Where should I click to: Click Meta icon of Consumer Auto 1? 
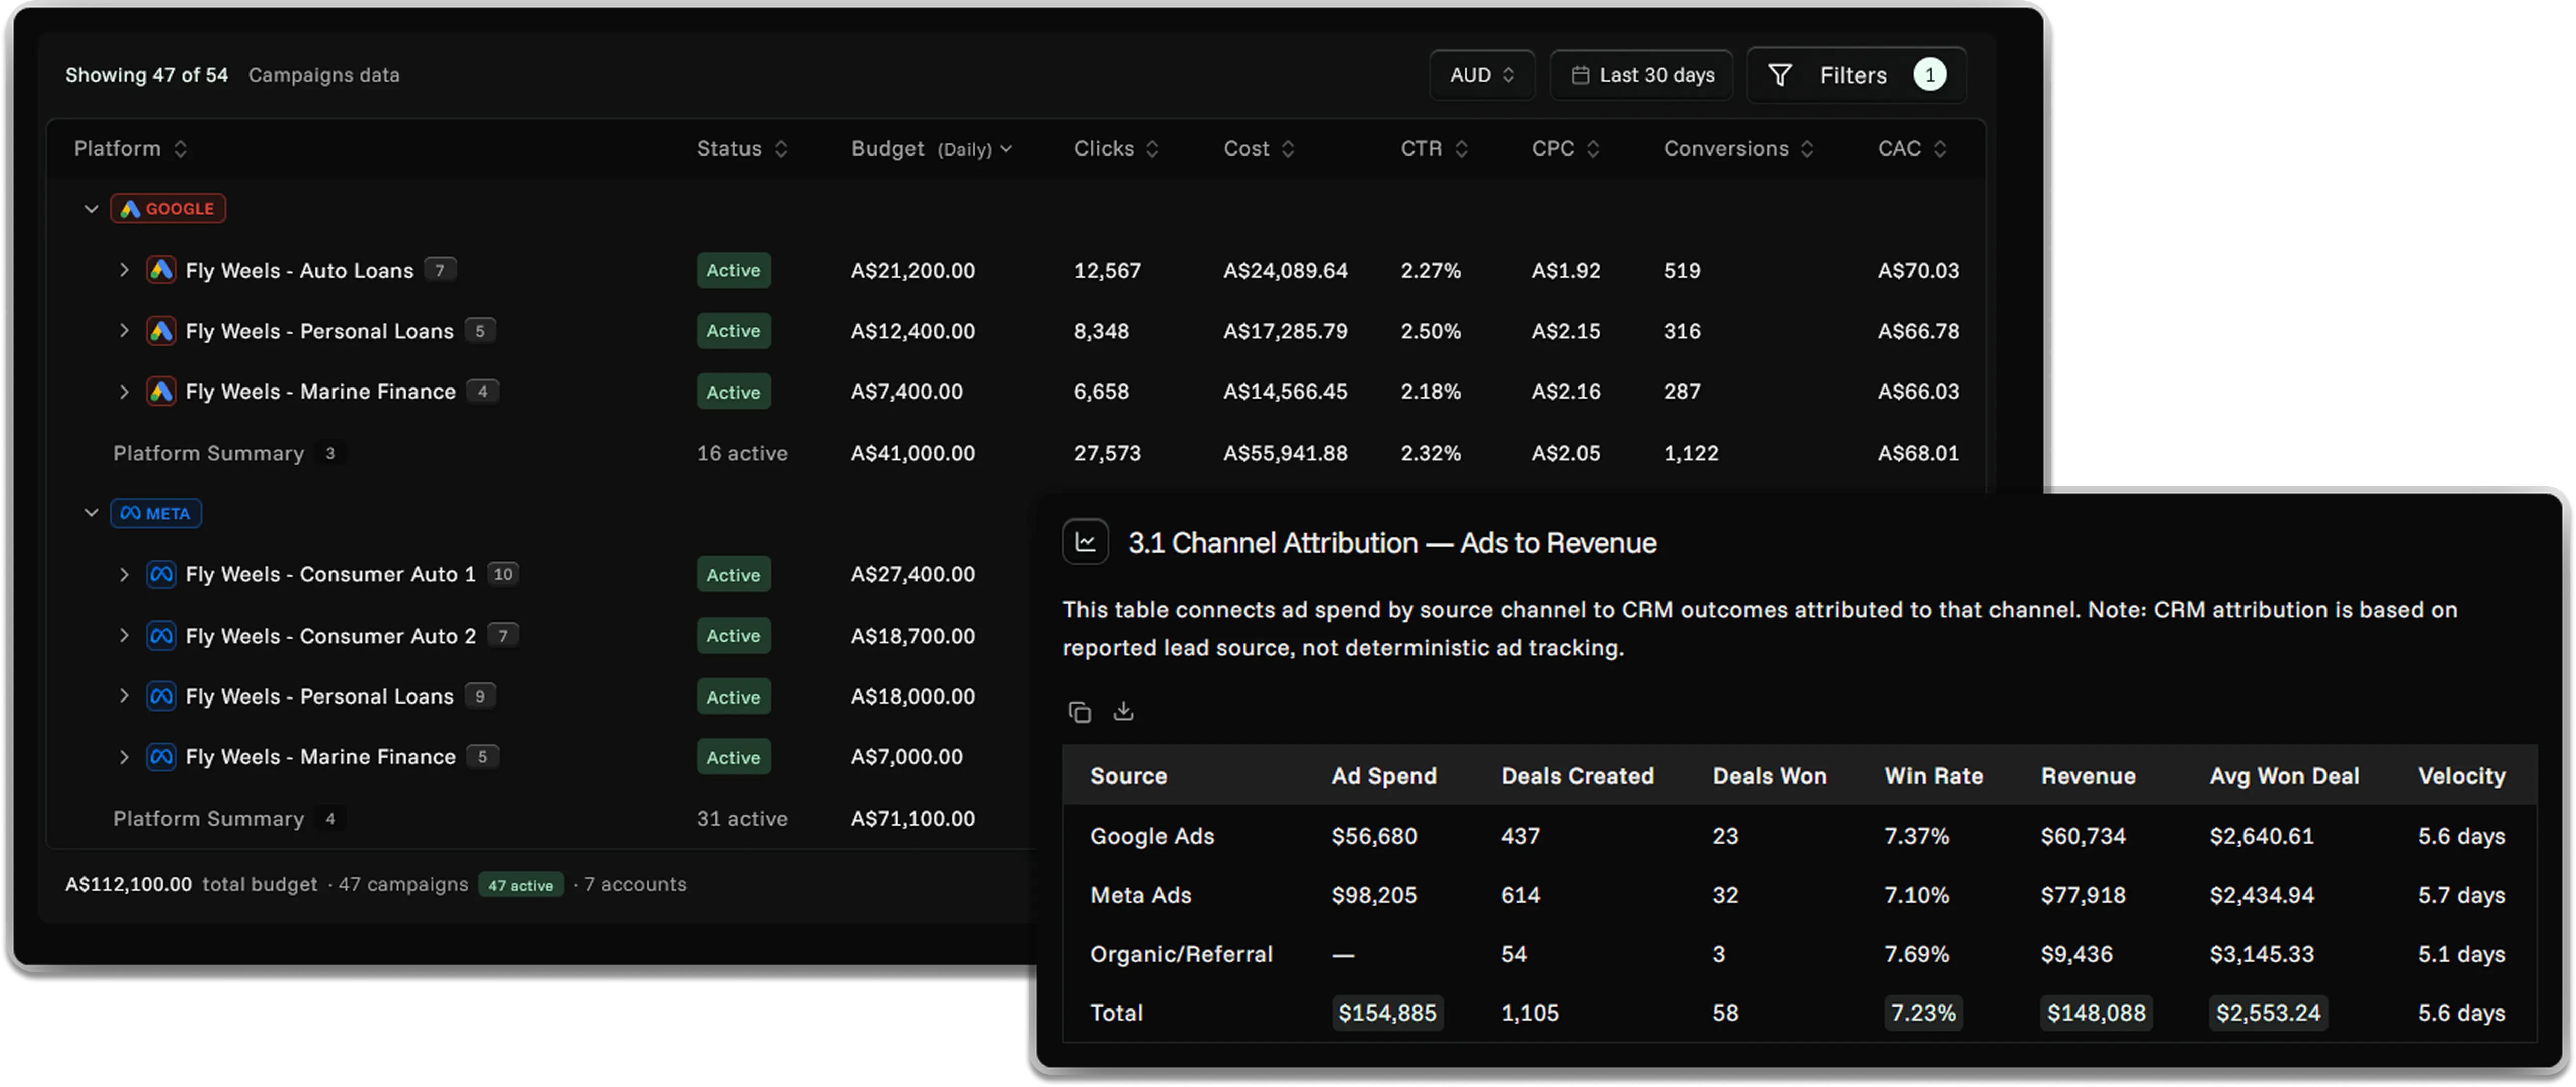click(161, 574)
